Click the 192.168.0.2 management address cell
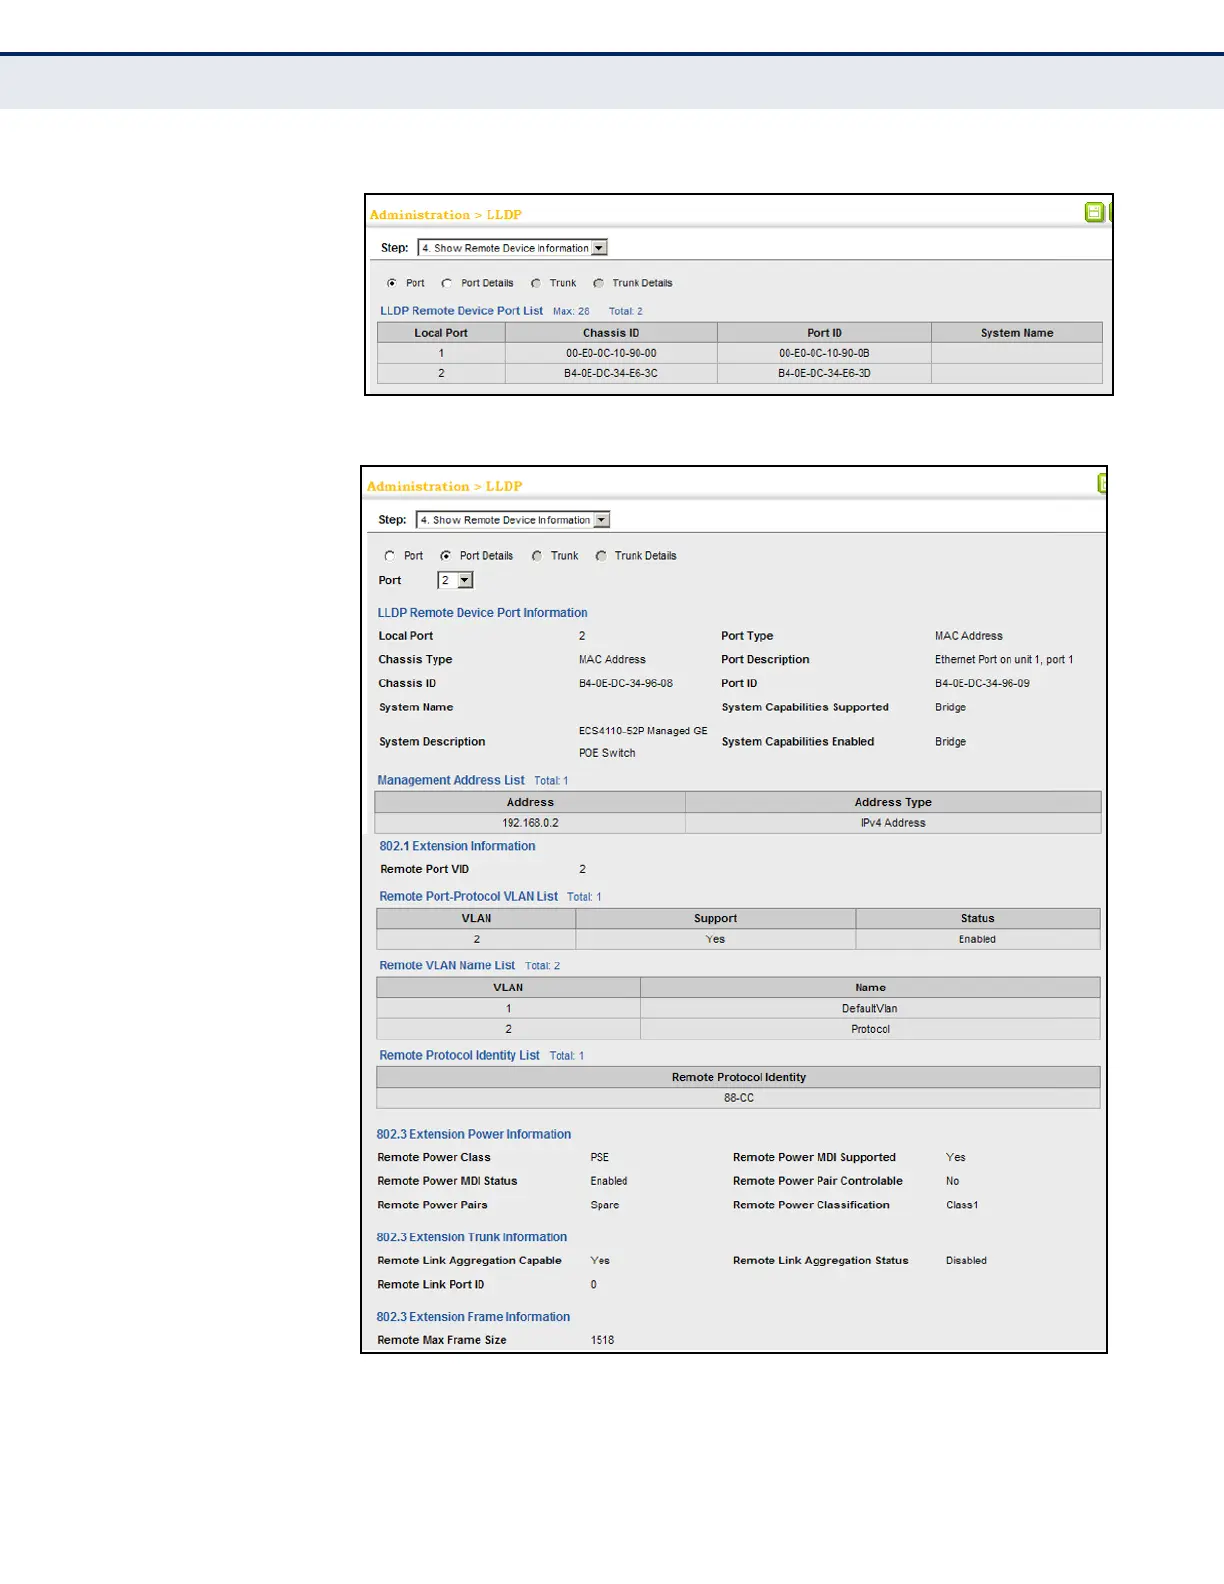This screenshot has height=1584, width=1224. tap(530, 823)
